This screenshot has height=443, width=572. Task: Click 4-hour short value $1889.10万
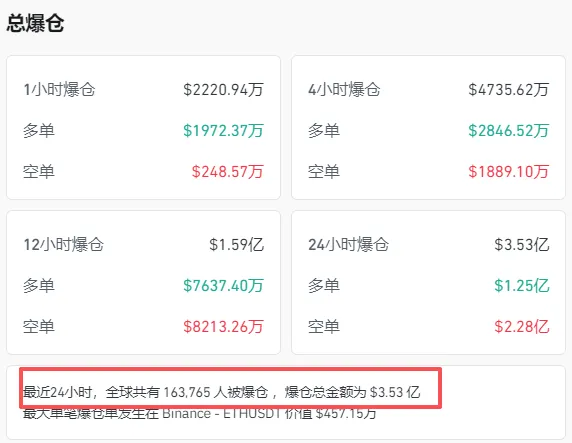point(509,172)
